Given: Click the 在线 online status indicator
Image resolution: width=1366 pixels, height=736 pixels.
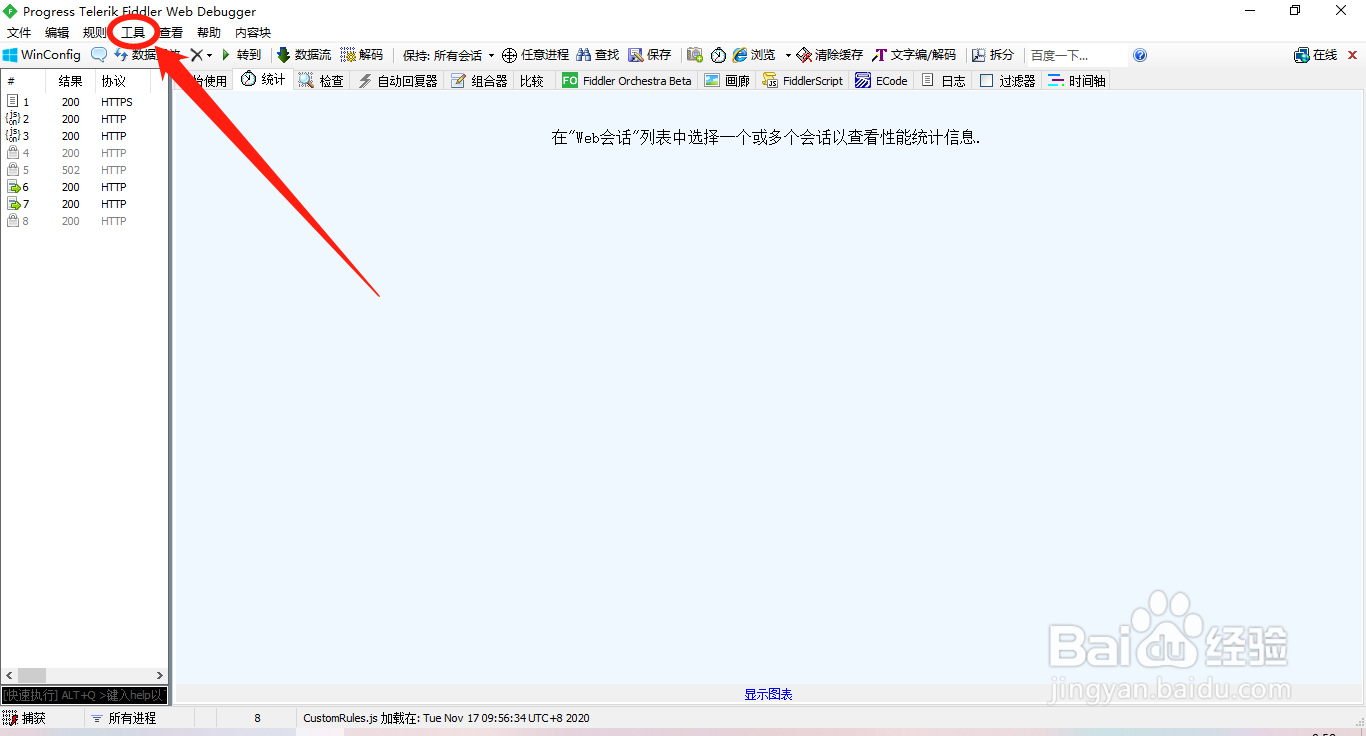Looking at the screenshot, I should pos(1316,55).
